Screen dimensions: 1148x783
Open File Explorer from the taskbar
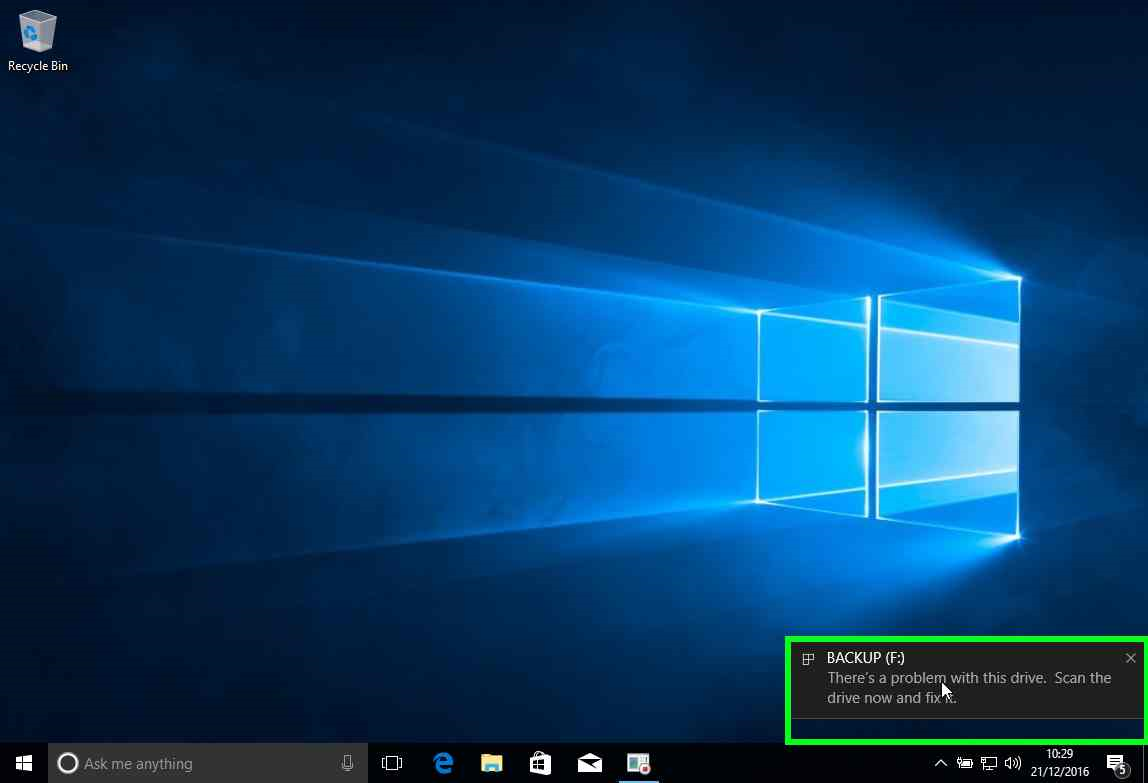click(491, 763)
